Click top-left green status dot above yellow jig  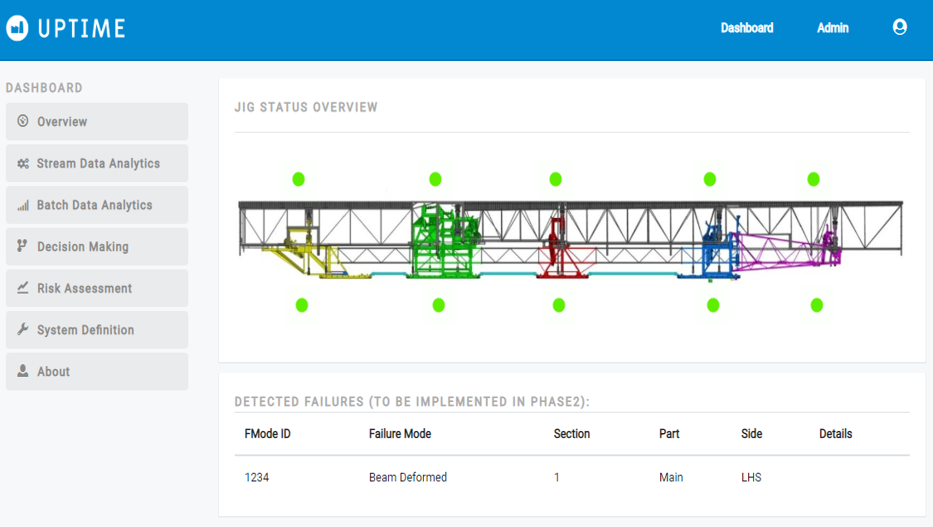[299, 179]
